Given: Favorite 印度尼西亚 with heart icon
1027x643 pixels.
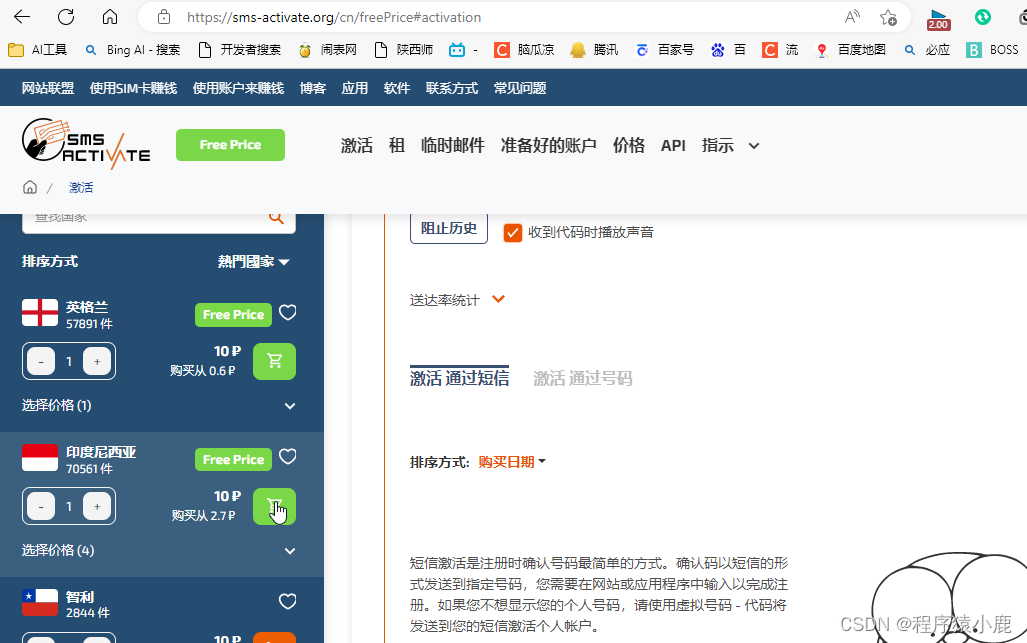Looking at the screenshot, I should [x=288, y=456].
